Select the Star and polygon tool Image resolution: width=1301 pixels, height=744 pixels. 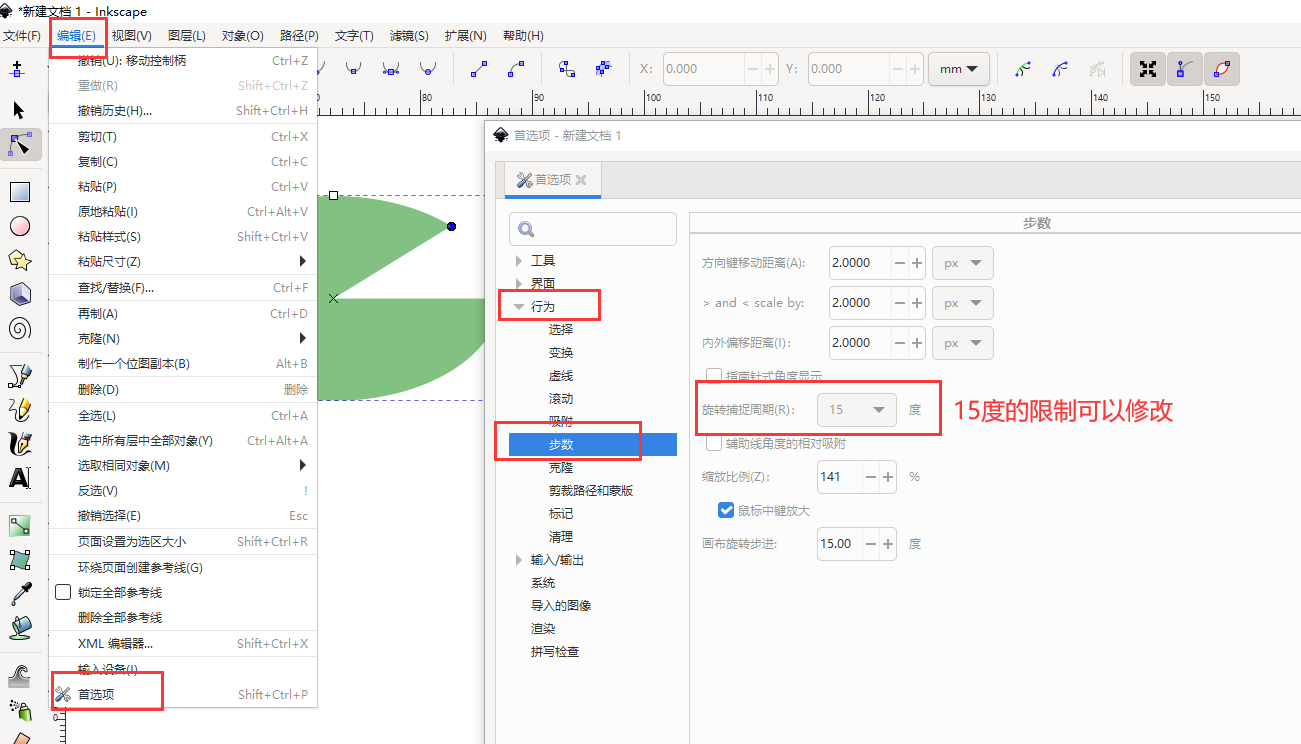click(x=19, y=260)
